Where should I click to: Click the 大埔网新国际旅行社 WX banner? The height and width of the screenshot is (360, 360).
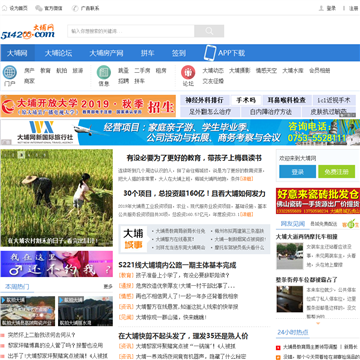[x=180, y=132]
